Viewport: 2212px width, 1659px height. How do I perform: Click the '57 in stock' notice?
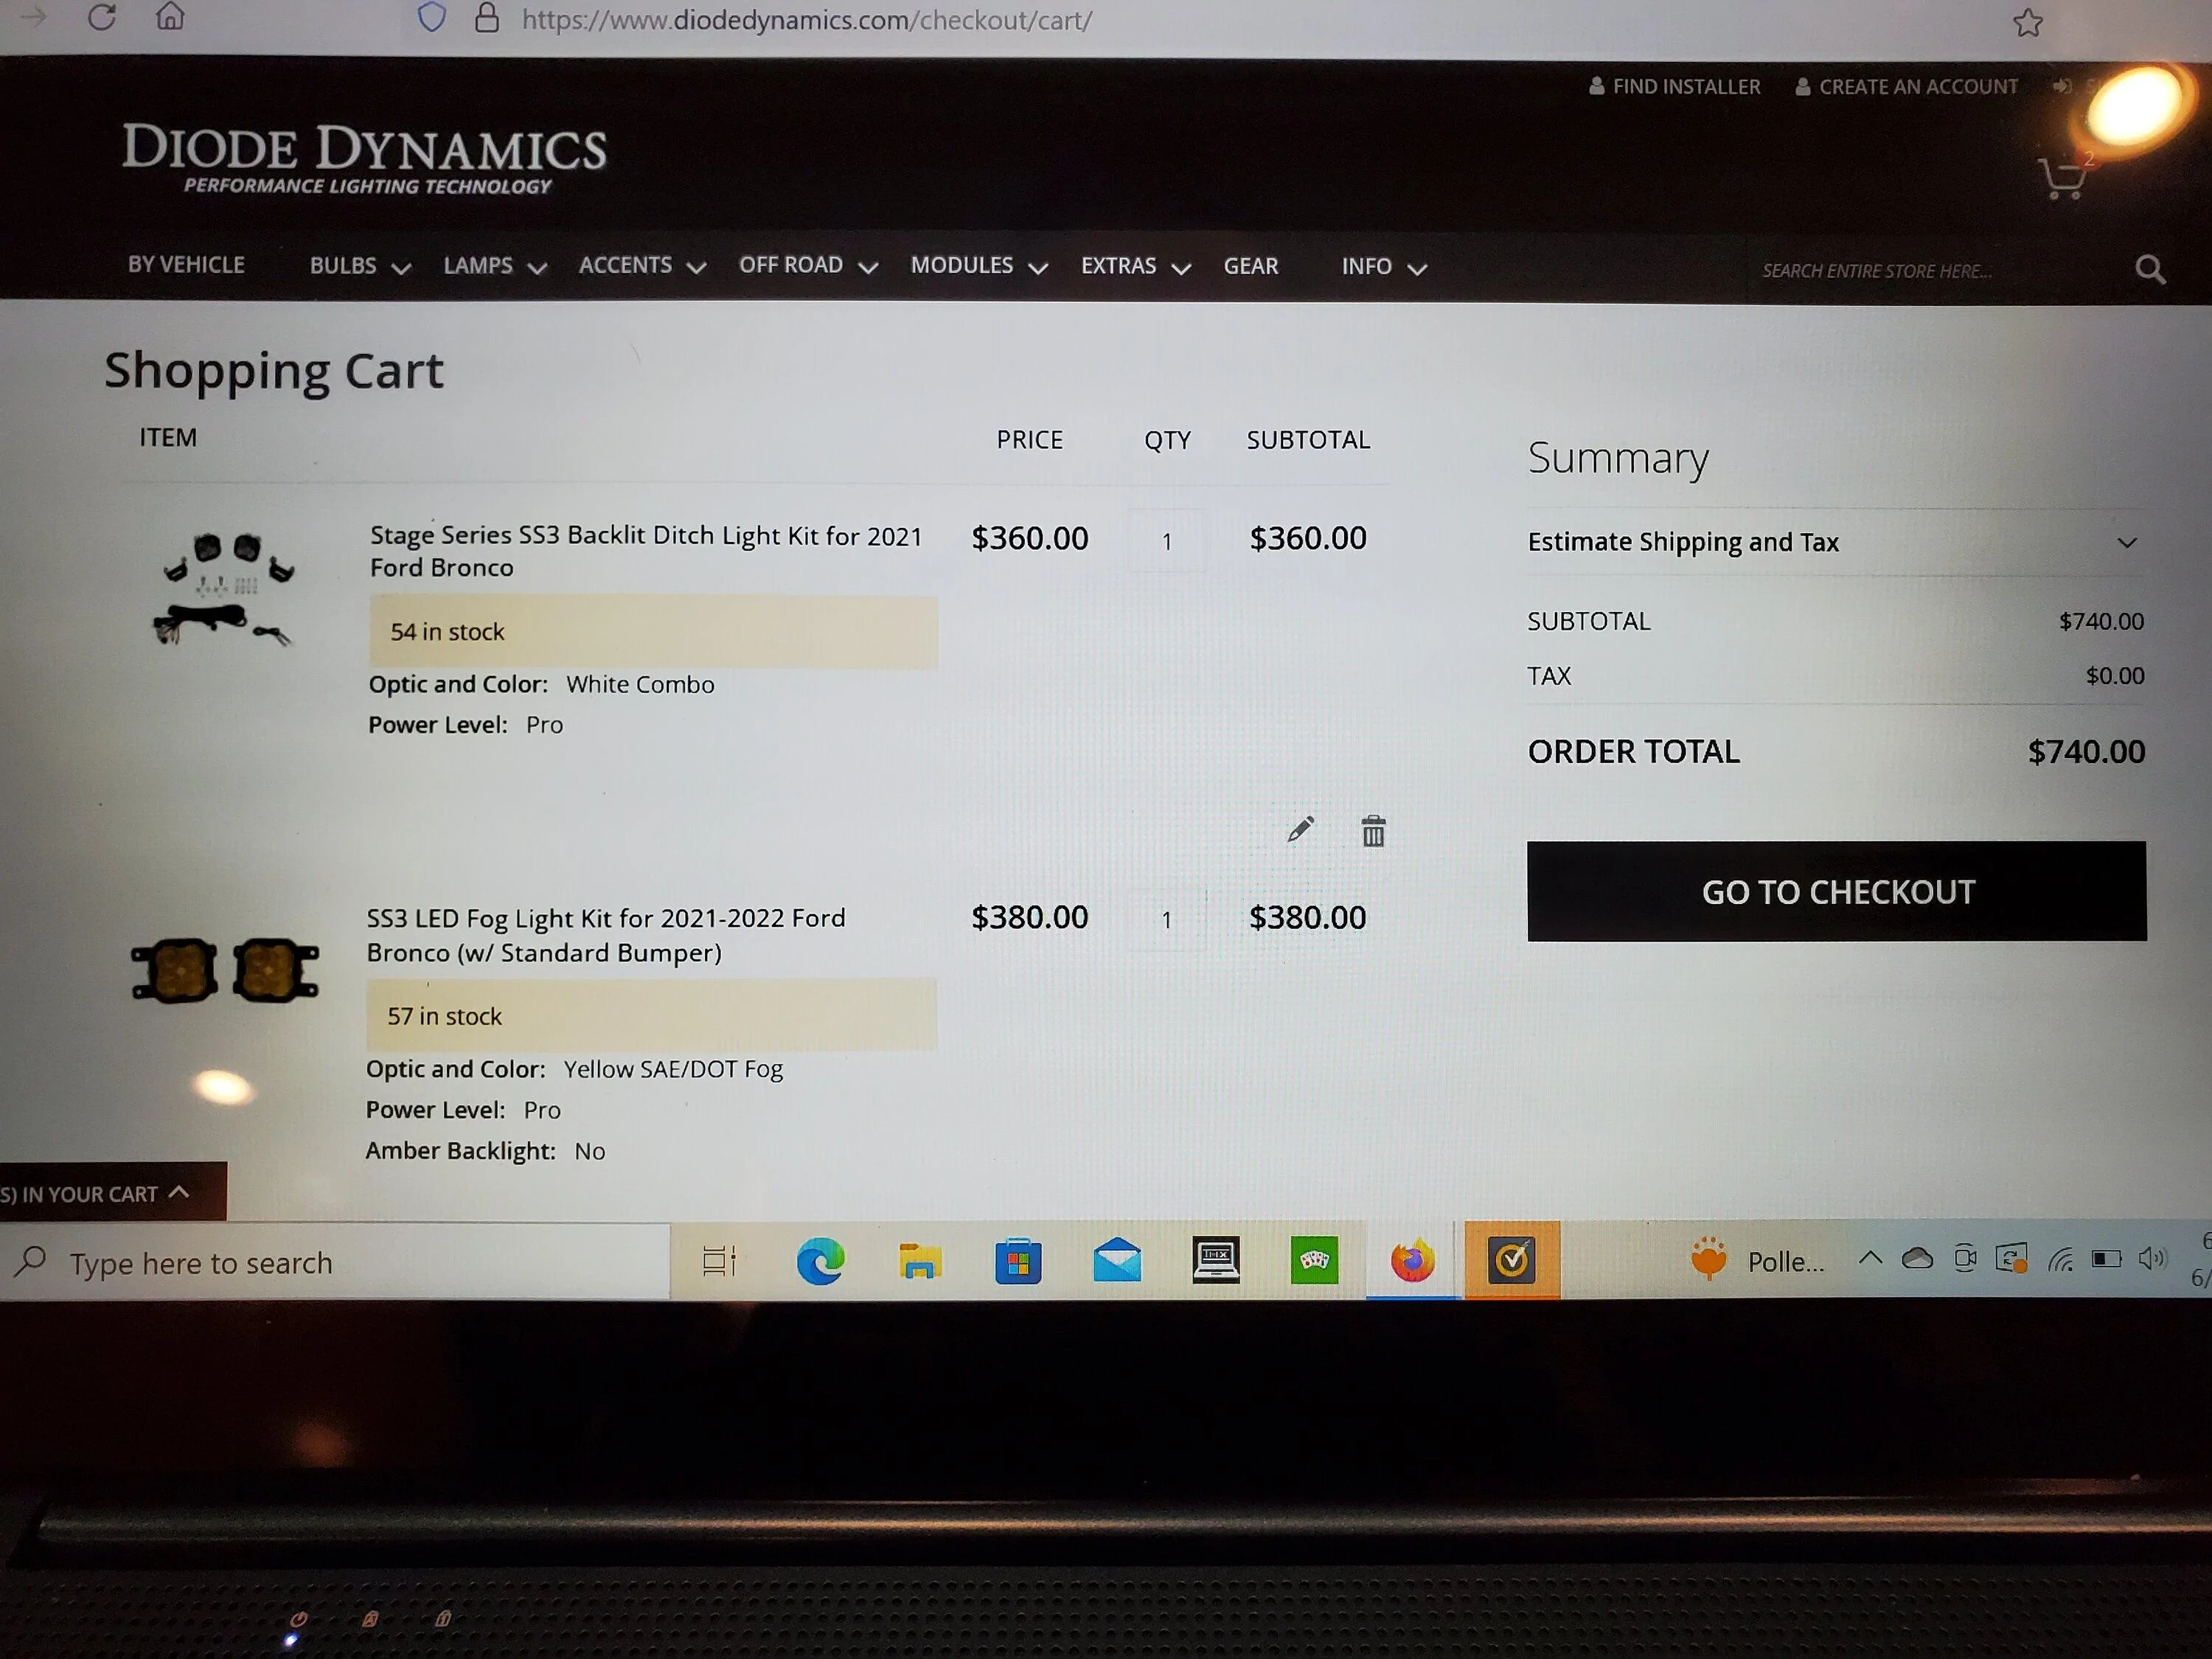(651, 1015)
